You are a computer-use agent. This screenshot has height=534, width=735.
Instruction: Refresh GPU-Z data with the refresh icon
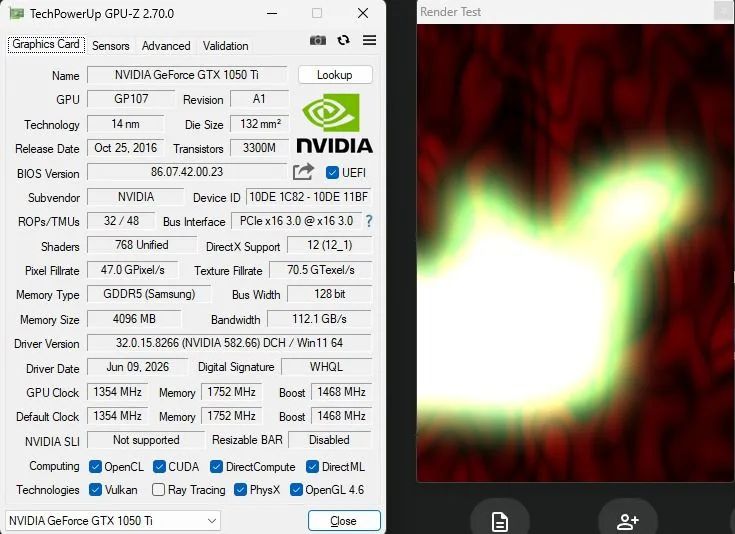(344, 40)
